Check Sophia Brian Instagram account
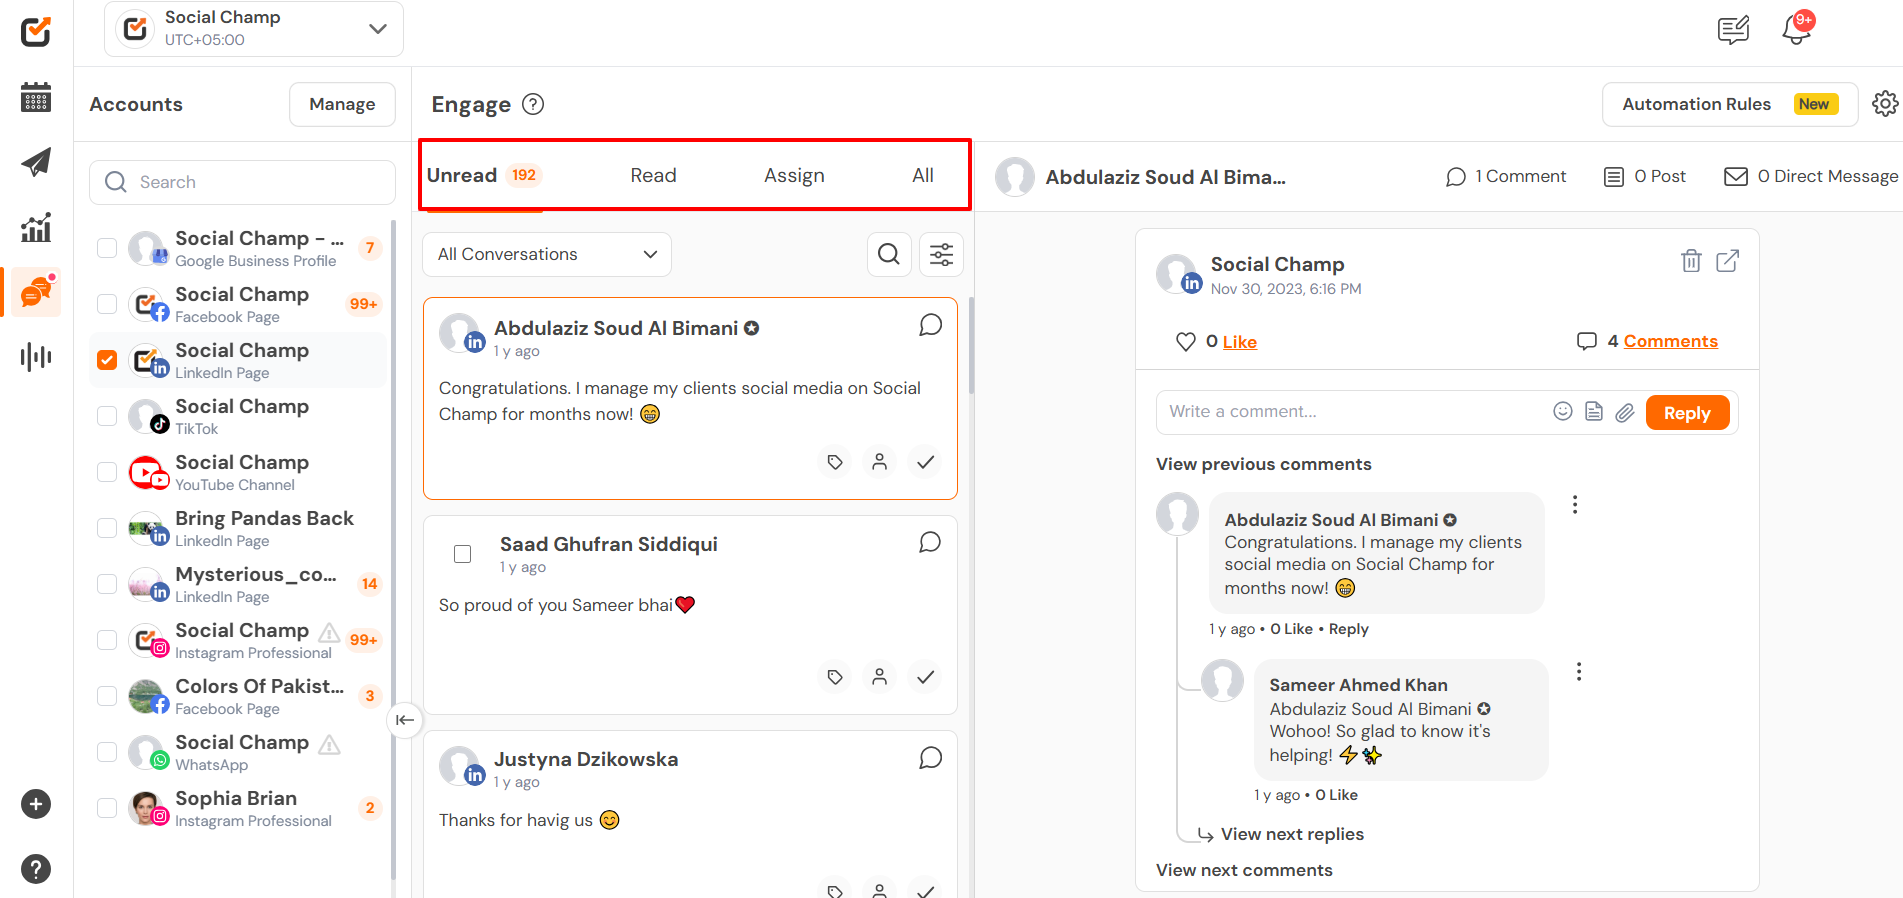The width and height of the screenshot is (1903, 898). pyautogui.click(x=107, y=808)
